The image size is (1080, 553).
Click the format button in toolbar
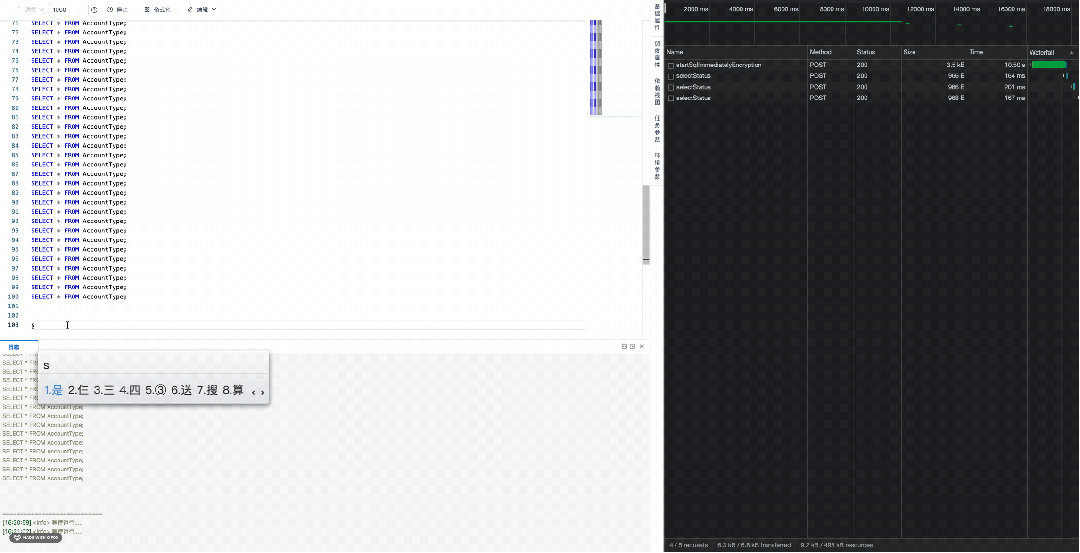(159, 10)
